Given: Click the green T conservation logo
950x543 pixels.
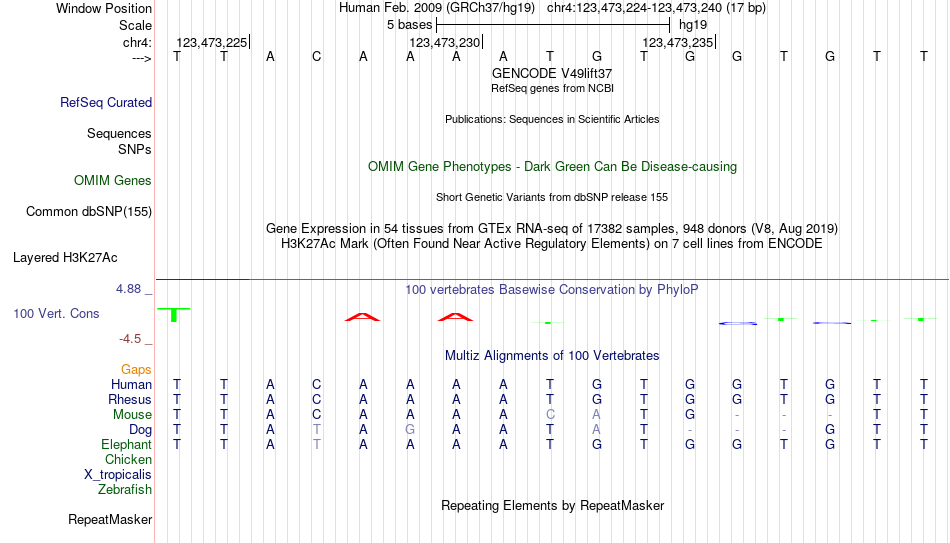Looking at the screenshot, I should (x=174, y=314).
